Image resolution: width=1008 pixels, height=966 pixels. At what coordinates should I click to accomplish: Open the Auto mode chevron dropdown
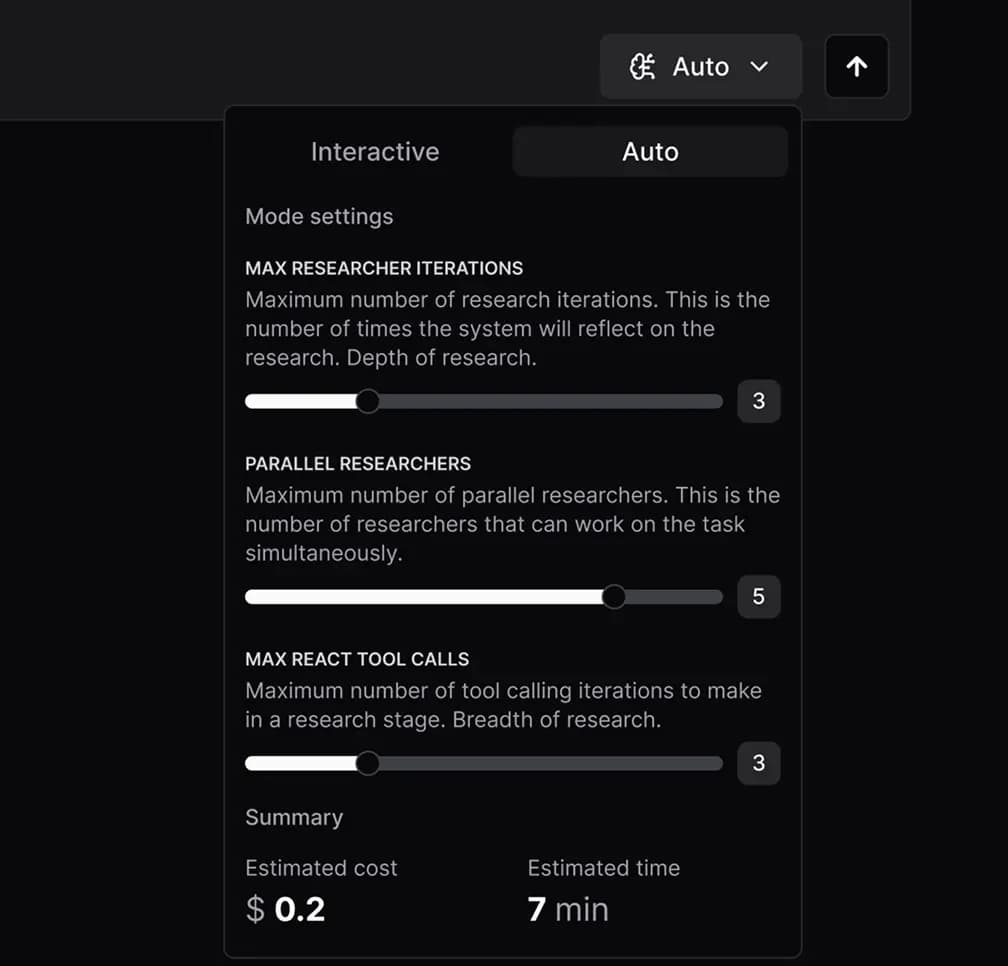coord(759,66)
